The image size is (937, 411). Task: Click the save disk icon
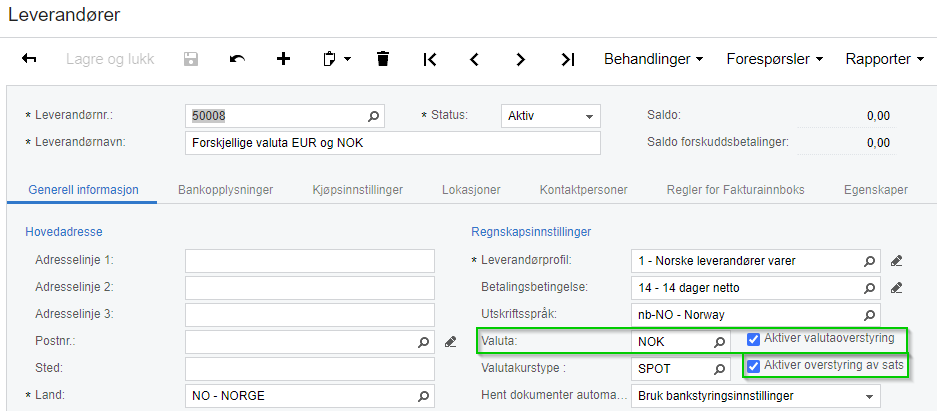pyautogui.click(x=191, y=59)
